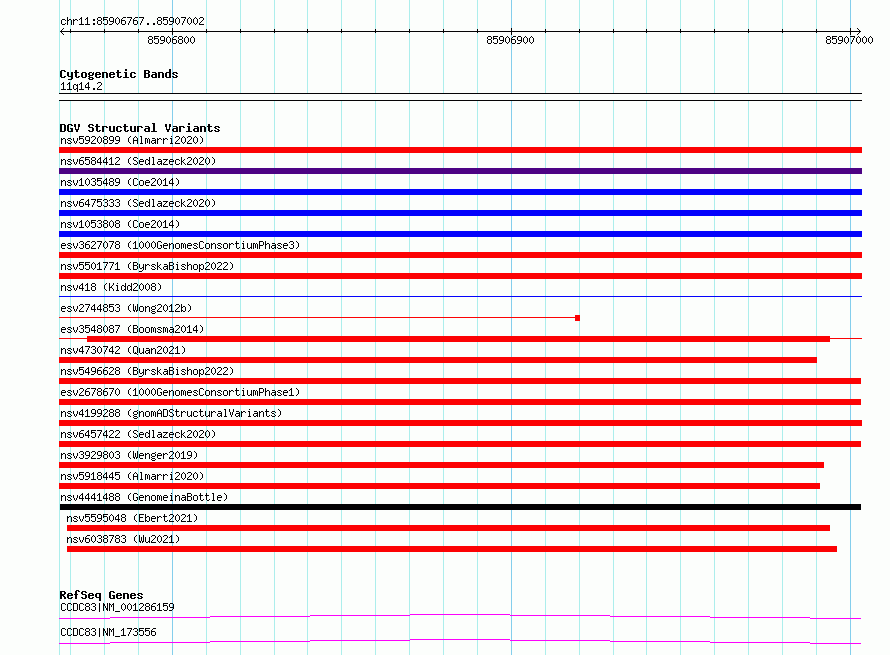
Task: Open CCDC83|NM_001286159 transcript label
Action: pos(117,607)
